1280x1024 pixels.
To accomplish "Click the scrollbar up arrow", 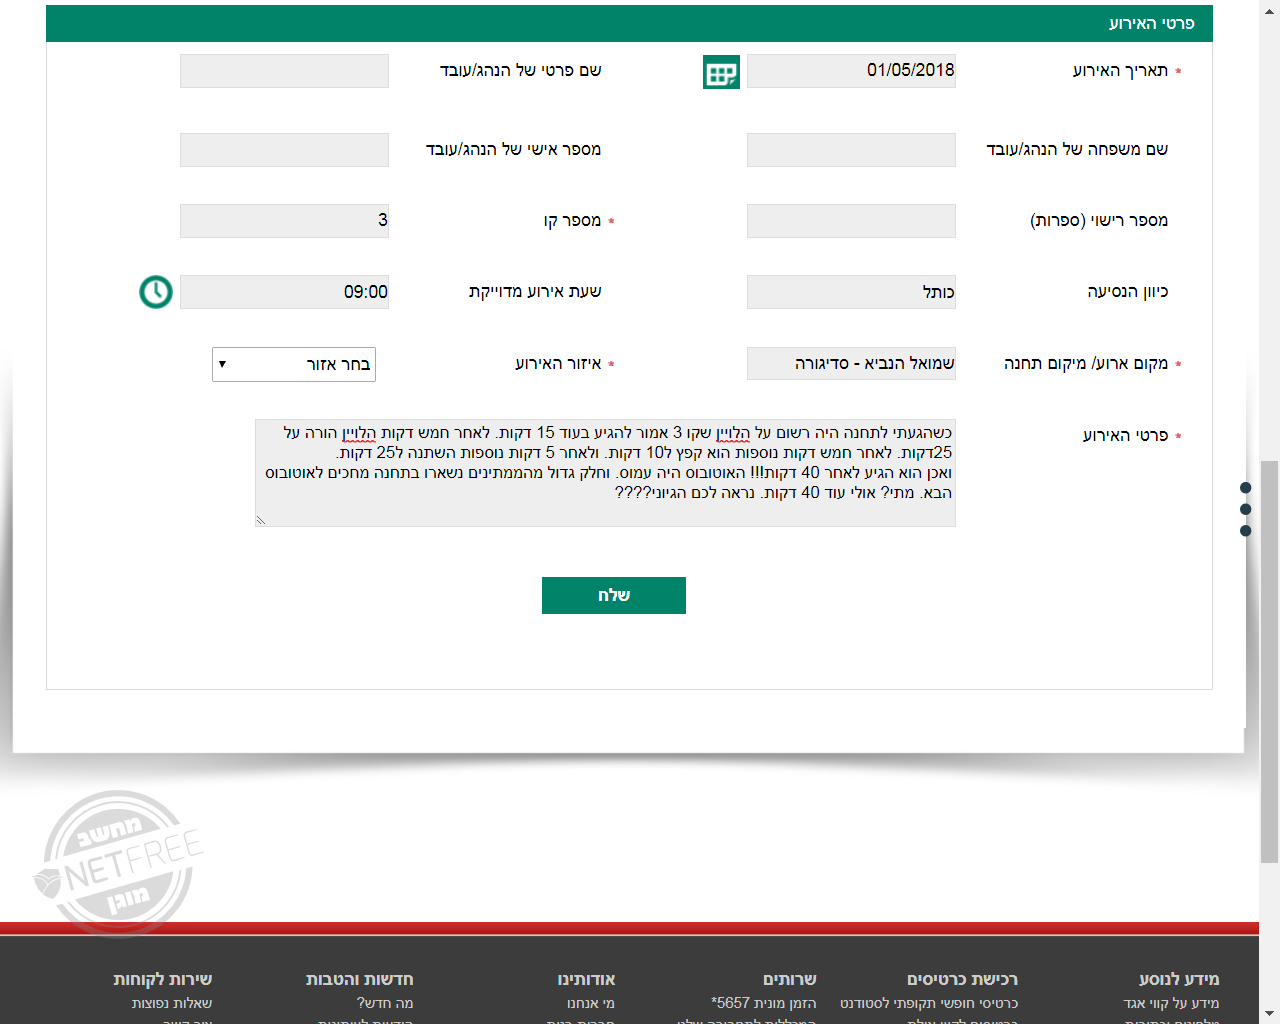I will tap(1269, 8).
